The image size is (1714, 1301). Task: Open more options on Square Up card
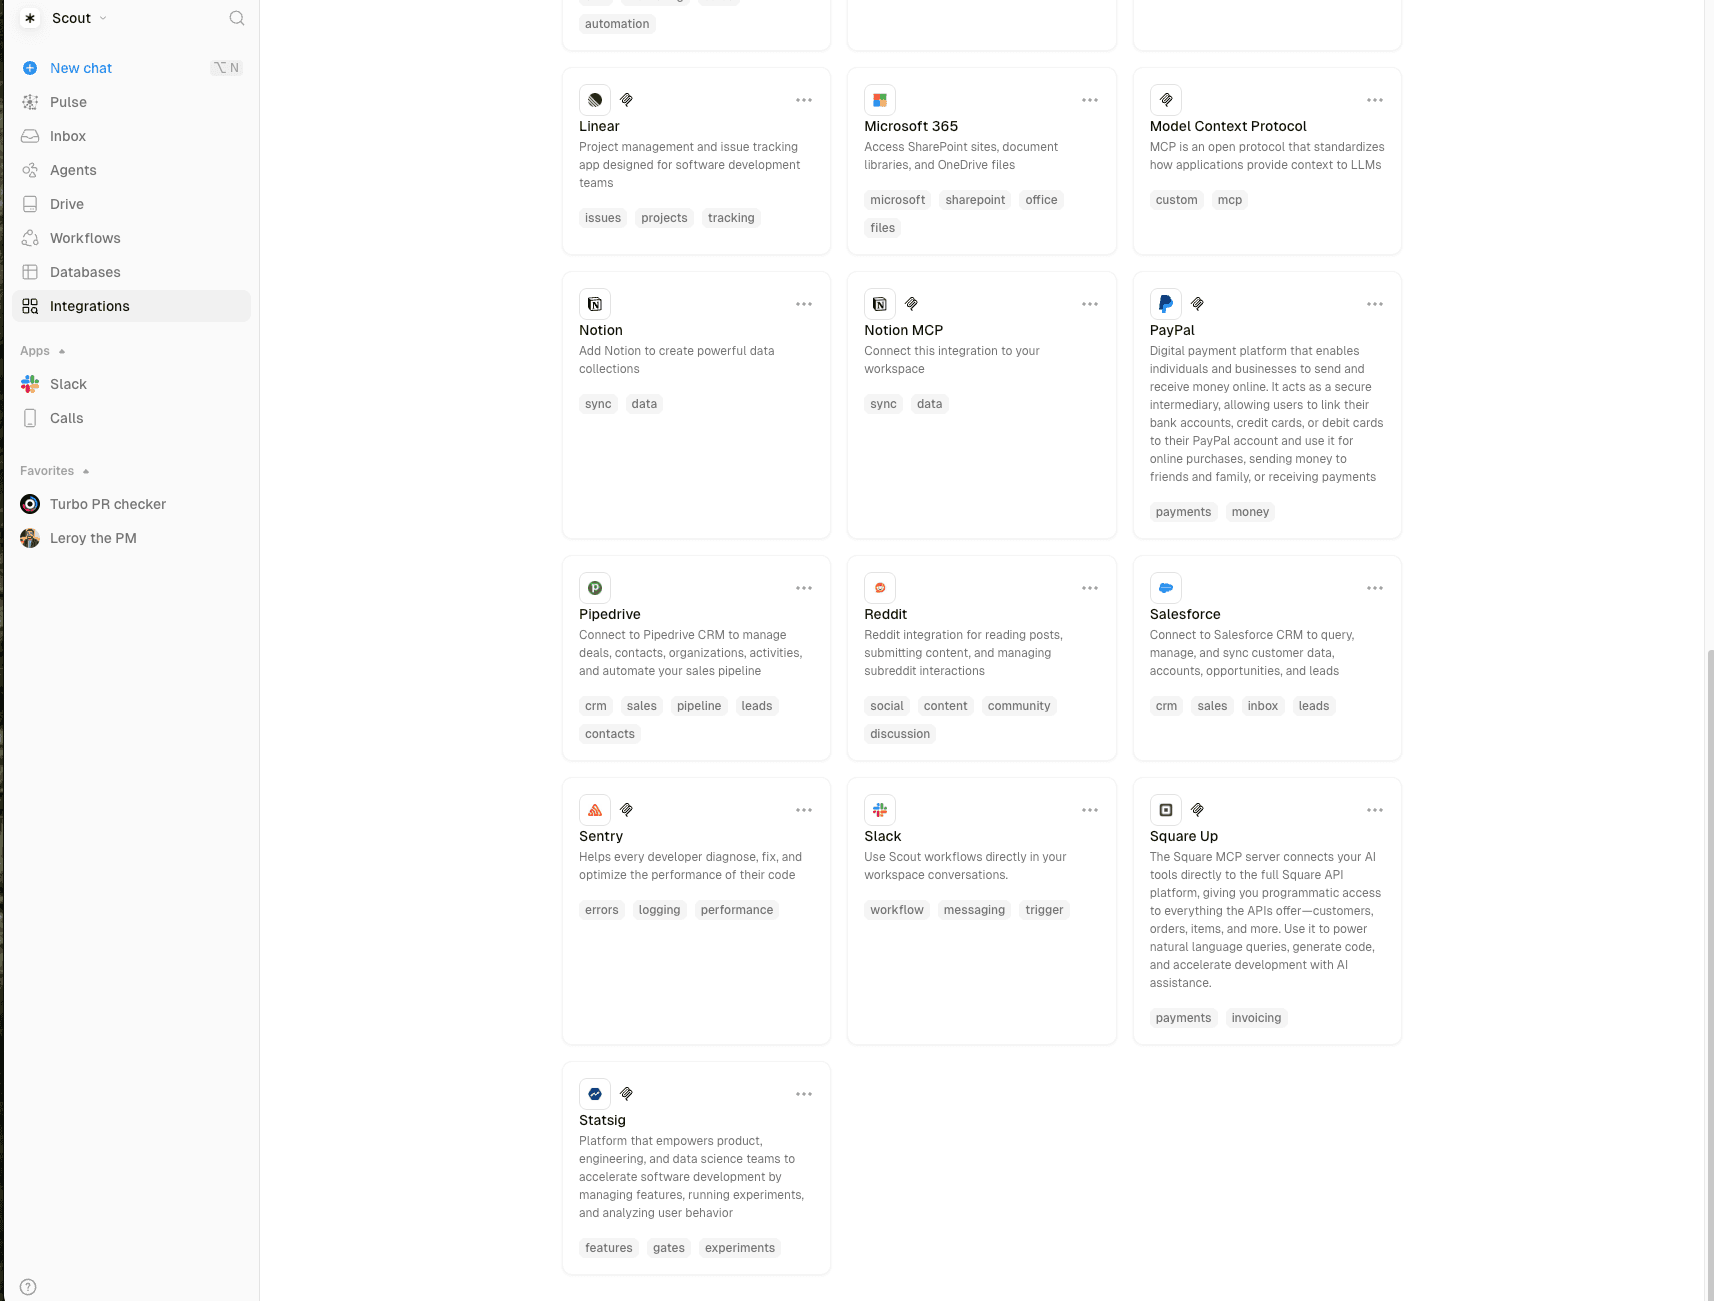(x=1375, y=810)
